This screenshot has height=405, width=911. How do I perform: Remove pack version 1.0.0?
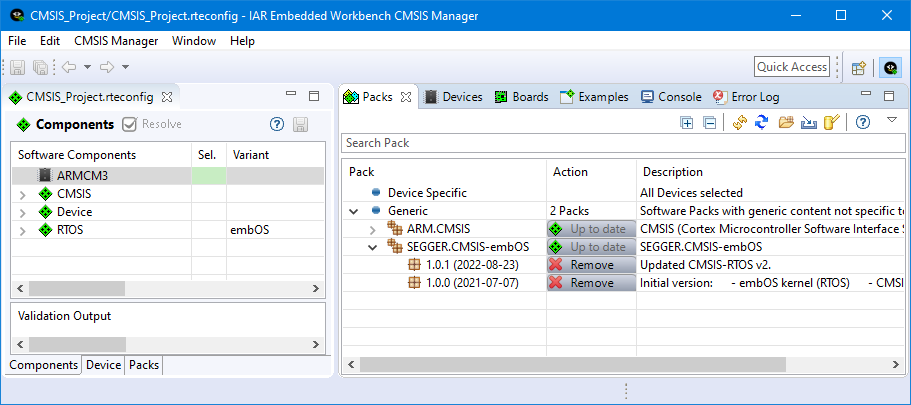pos(591,283)
